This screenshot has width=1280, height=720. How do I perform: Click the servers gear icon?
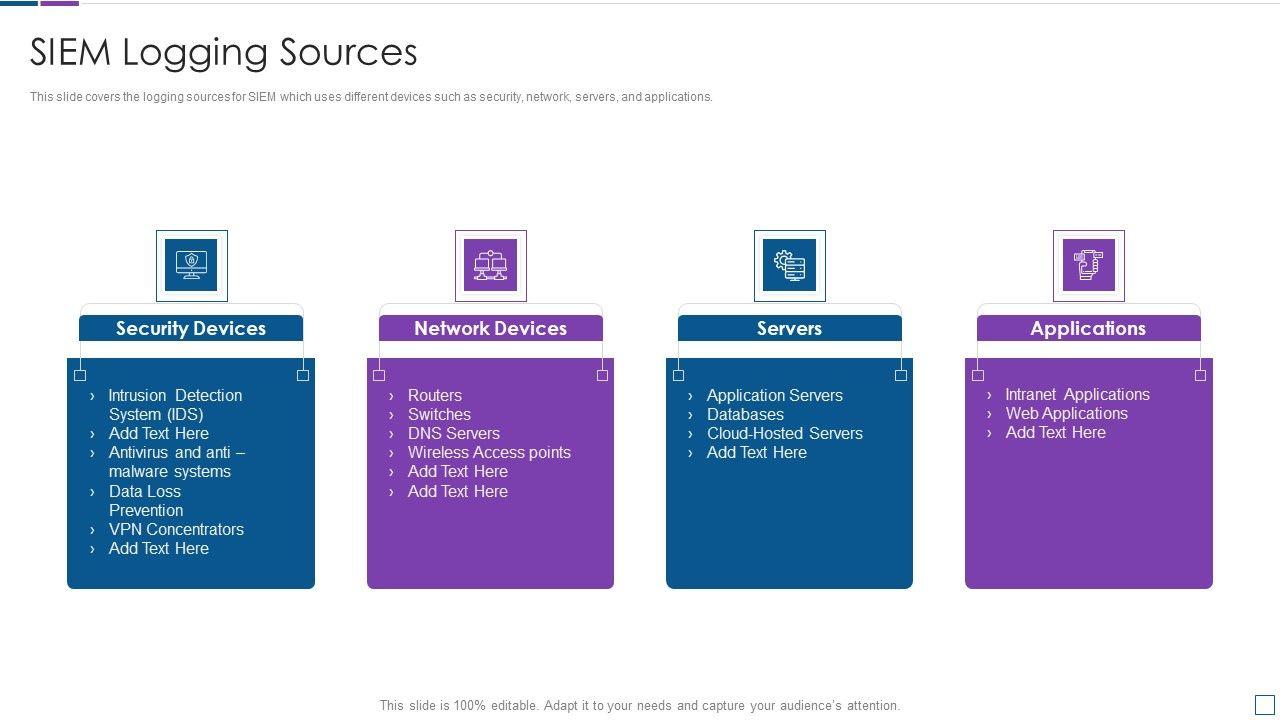tap(789, 265)
